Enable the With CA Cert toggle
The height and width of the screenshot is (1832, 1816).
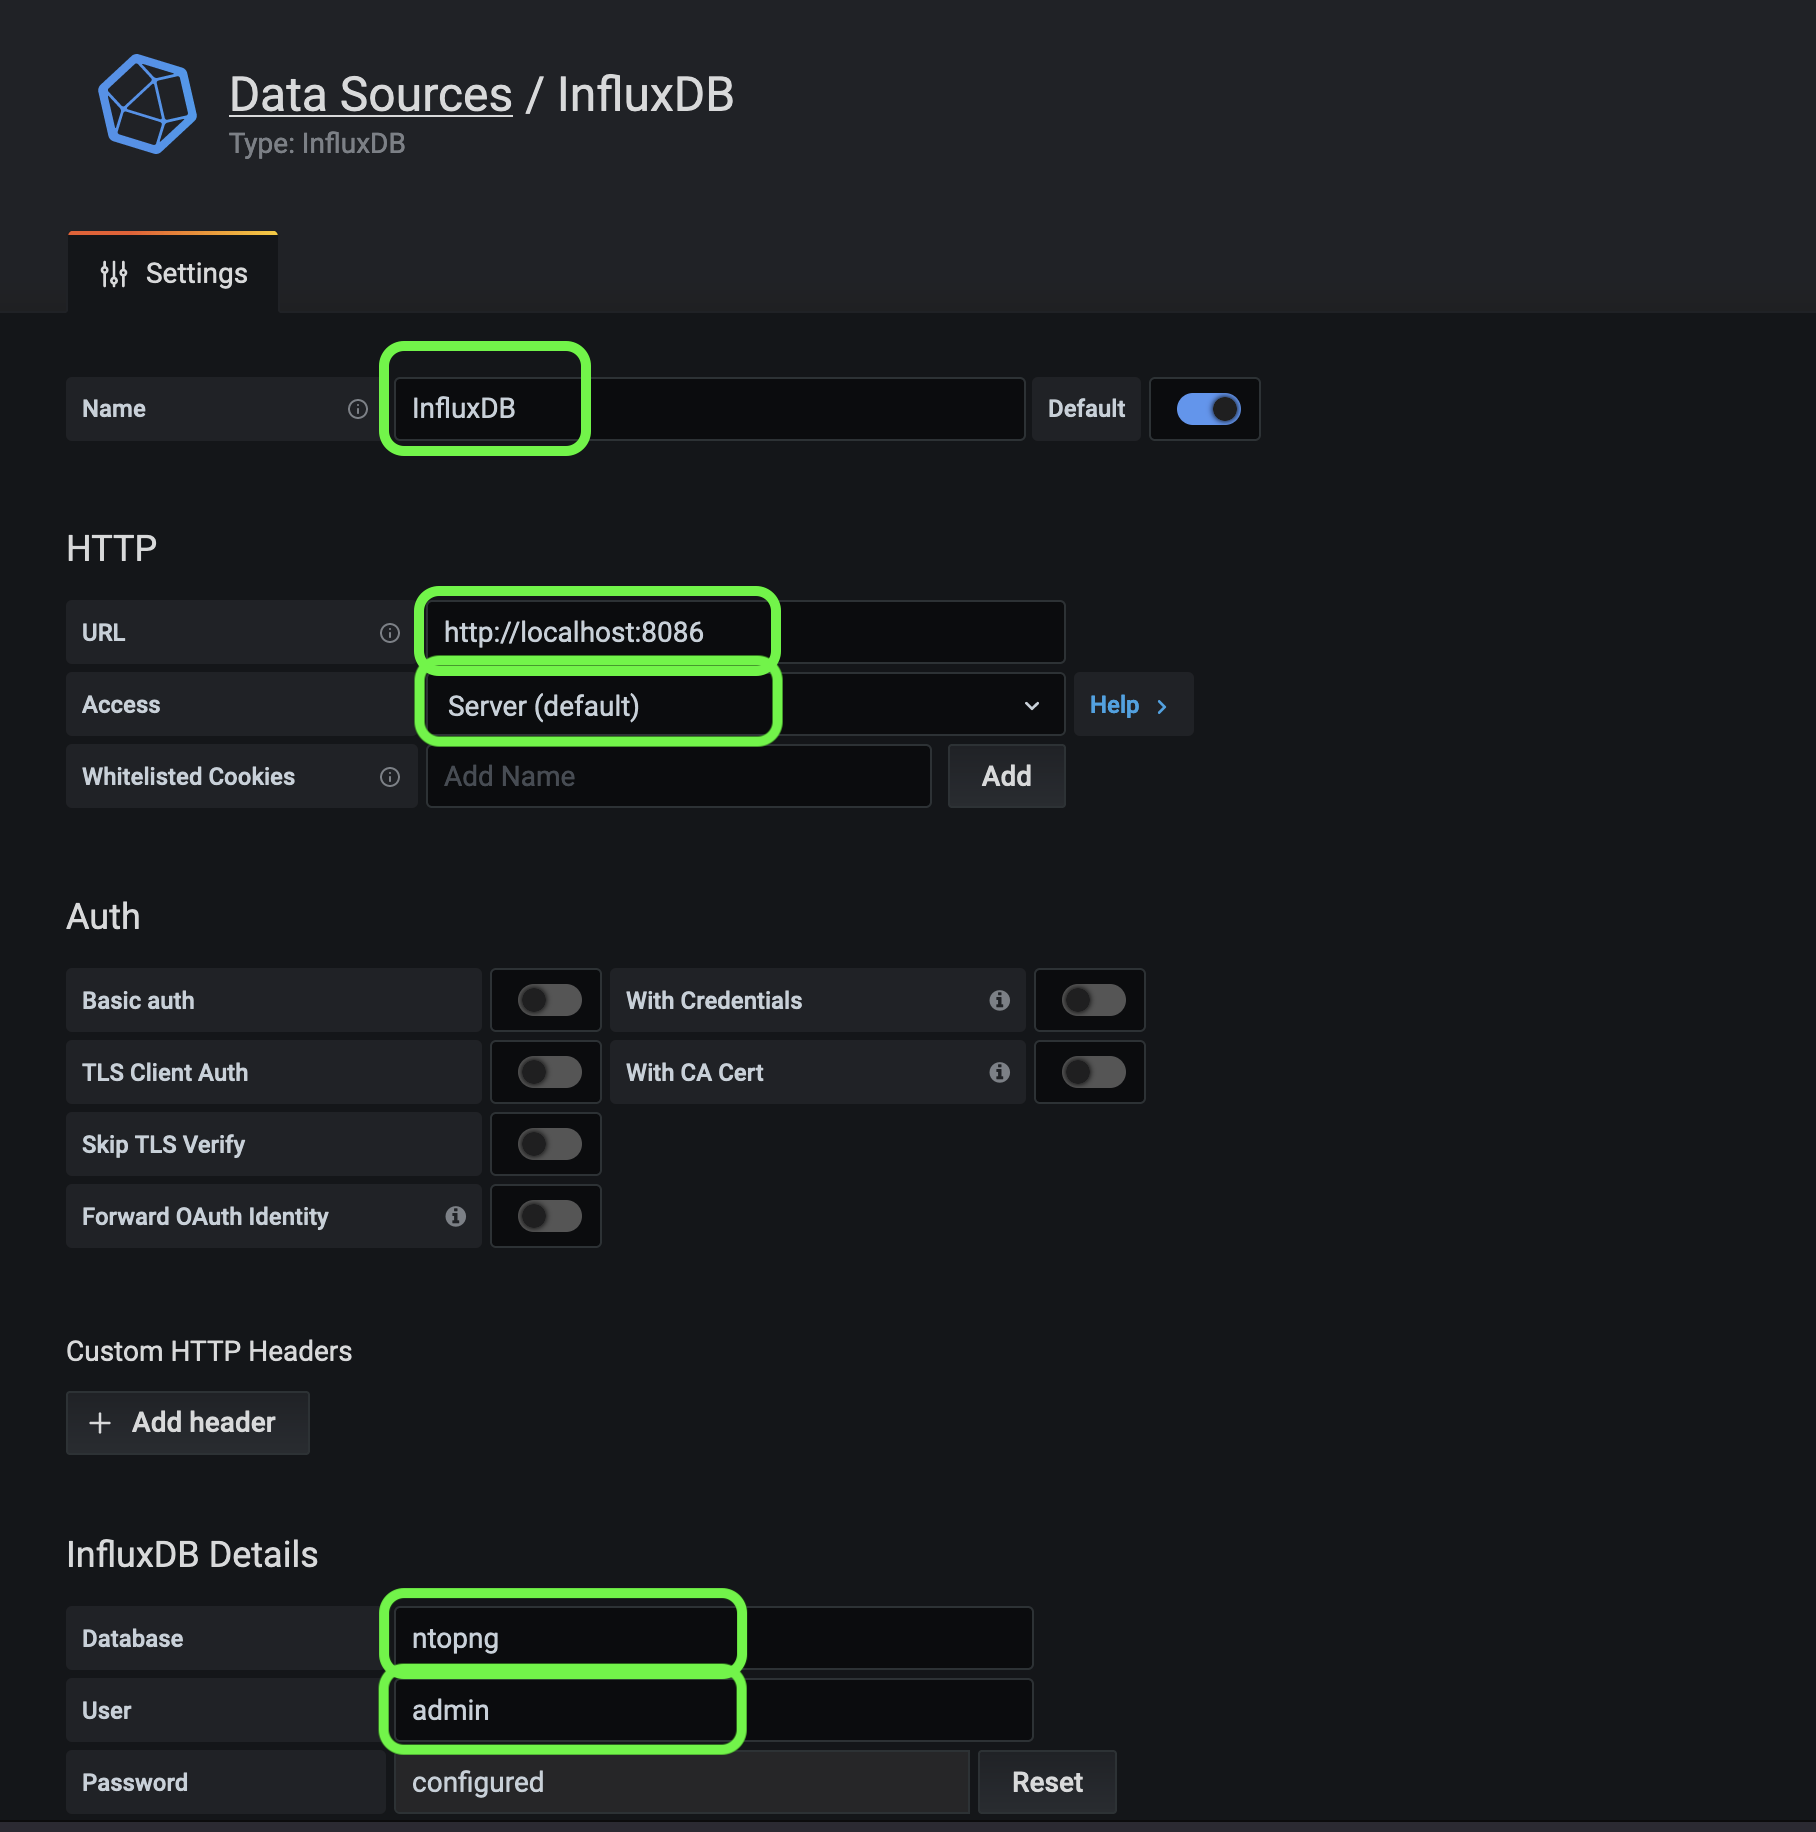(1093, 1072)
